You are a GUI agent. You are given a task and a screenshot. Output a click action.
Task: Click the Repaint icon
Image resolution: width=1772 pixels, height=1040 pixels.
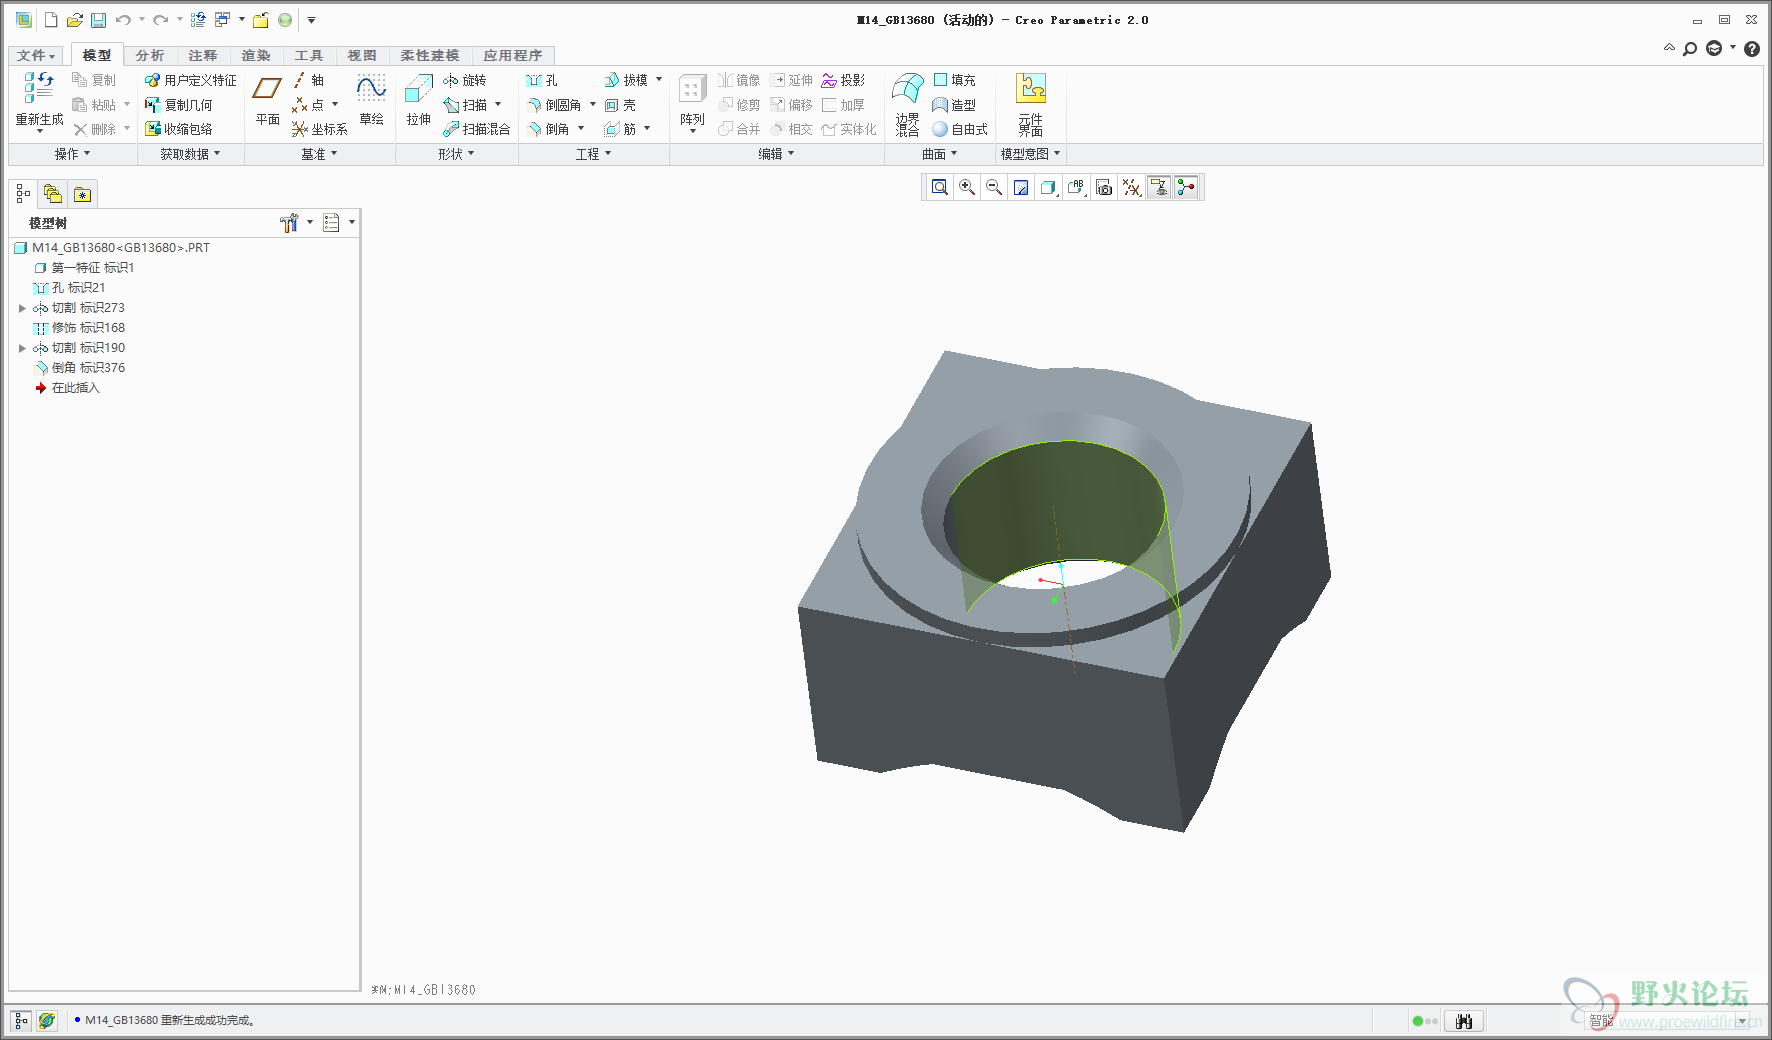point(1021,187)
